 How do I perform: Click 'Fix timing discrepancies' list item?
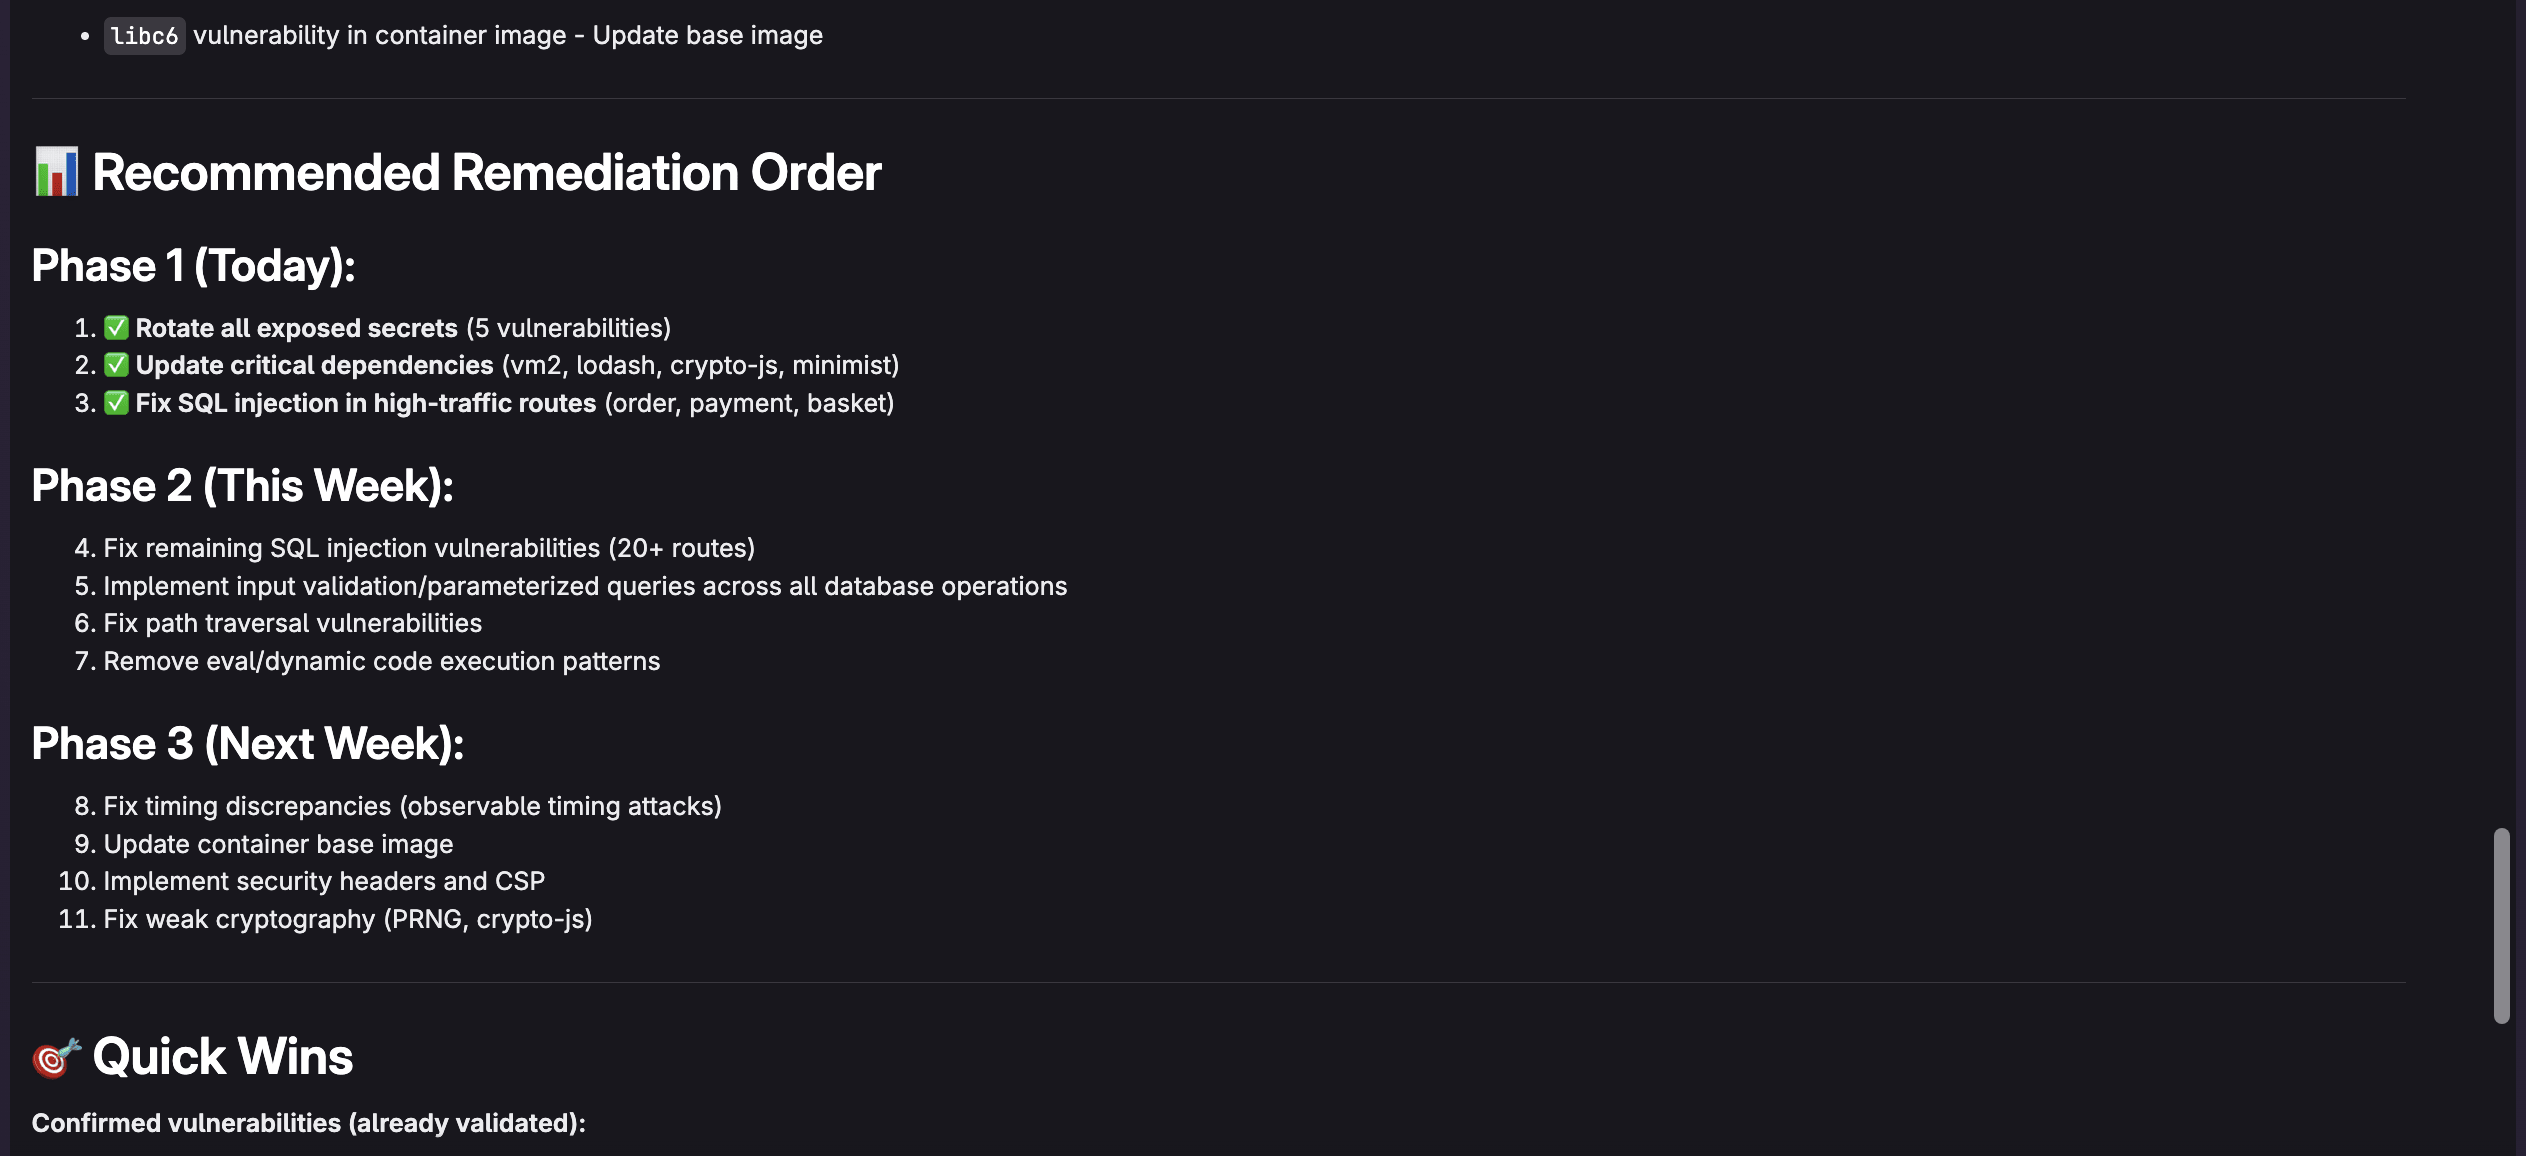click(x=413, y=806)
